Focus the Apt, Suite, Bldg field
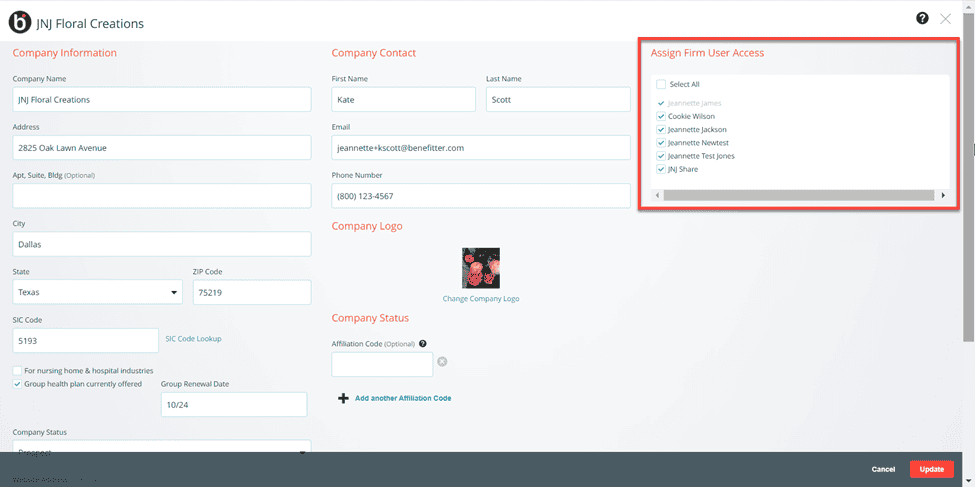The image size is (975, 487). [162, 196]
